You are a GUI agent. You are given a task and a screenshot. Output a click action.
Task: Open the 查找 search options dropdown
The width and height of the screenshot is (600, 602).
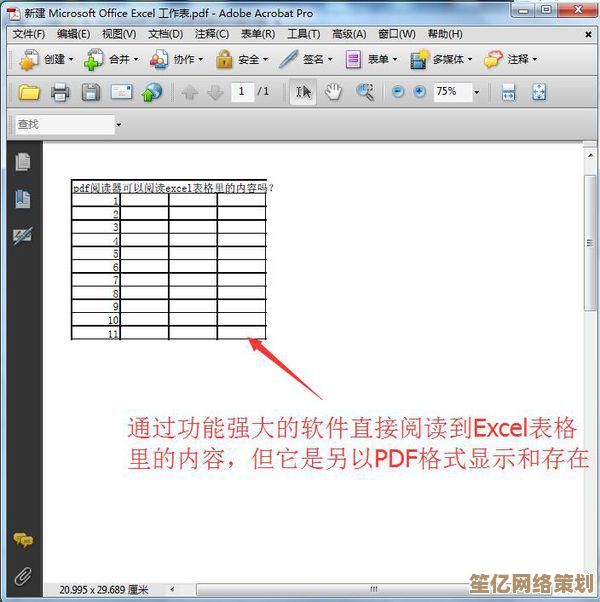(119, 125)
